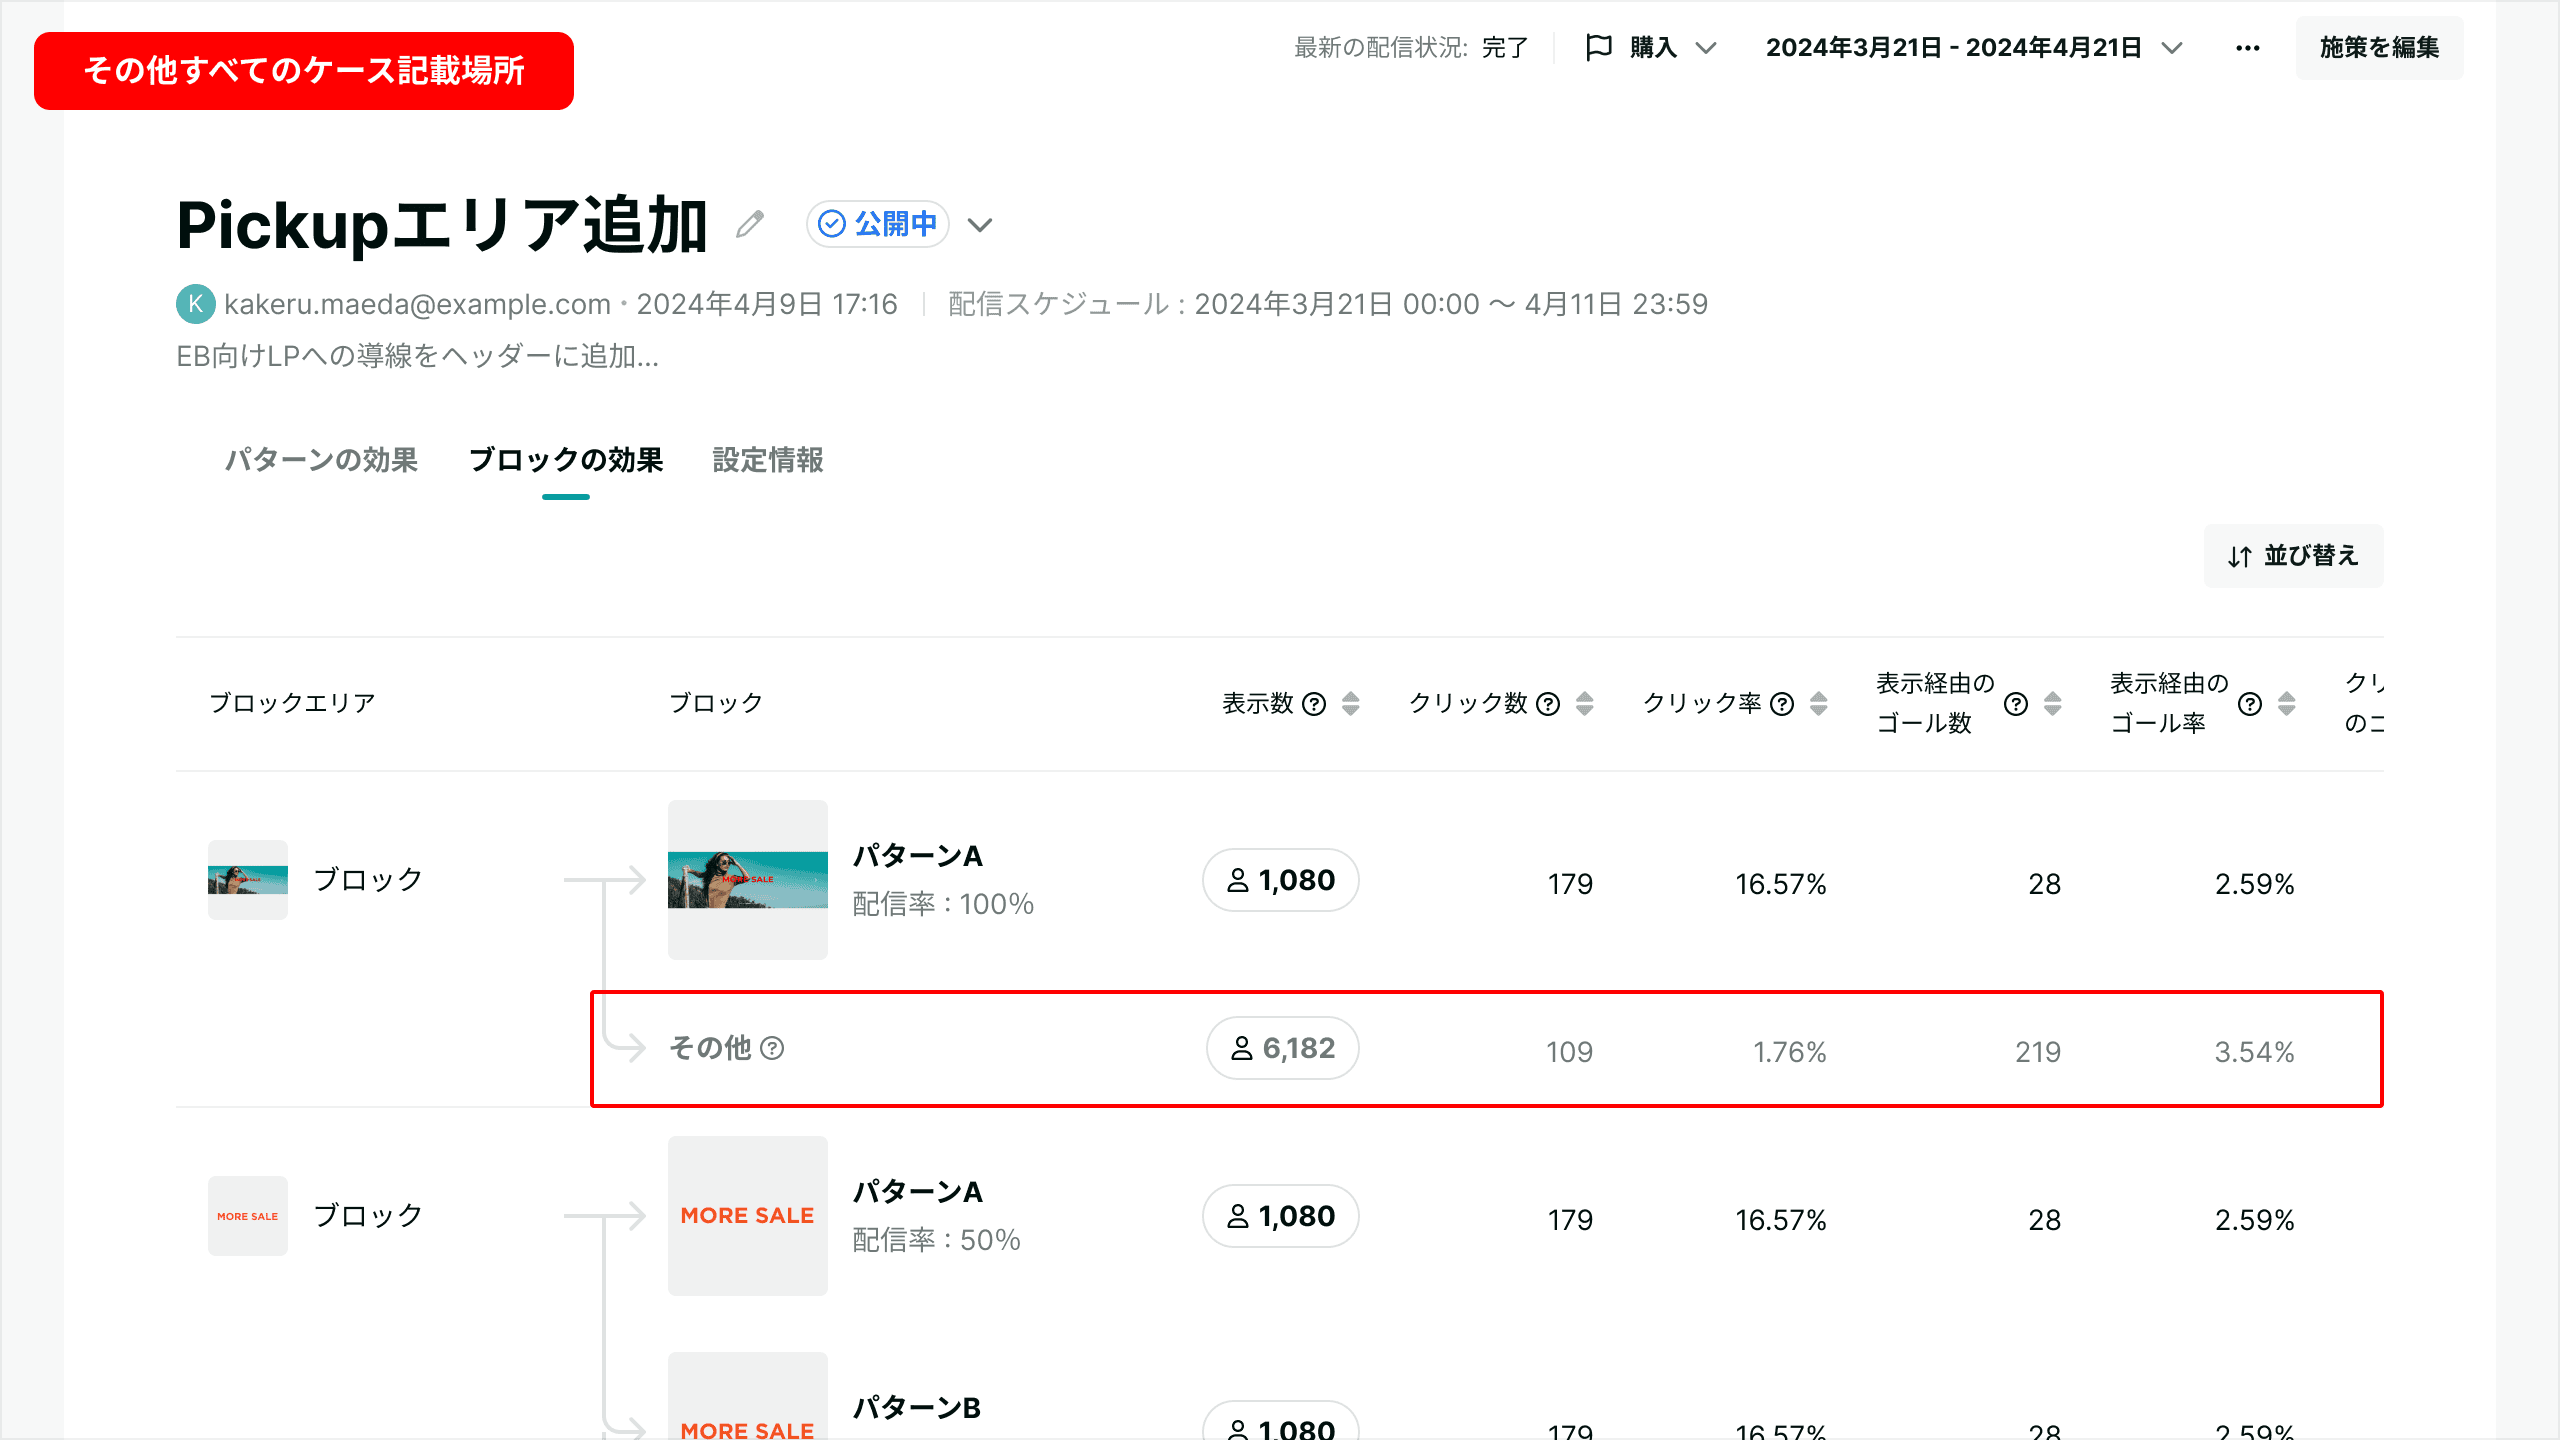Click the beach banner パターンA thumbnail
This screenshot has width=2560, height=1440.
pos(748,880)
